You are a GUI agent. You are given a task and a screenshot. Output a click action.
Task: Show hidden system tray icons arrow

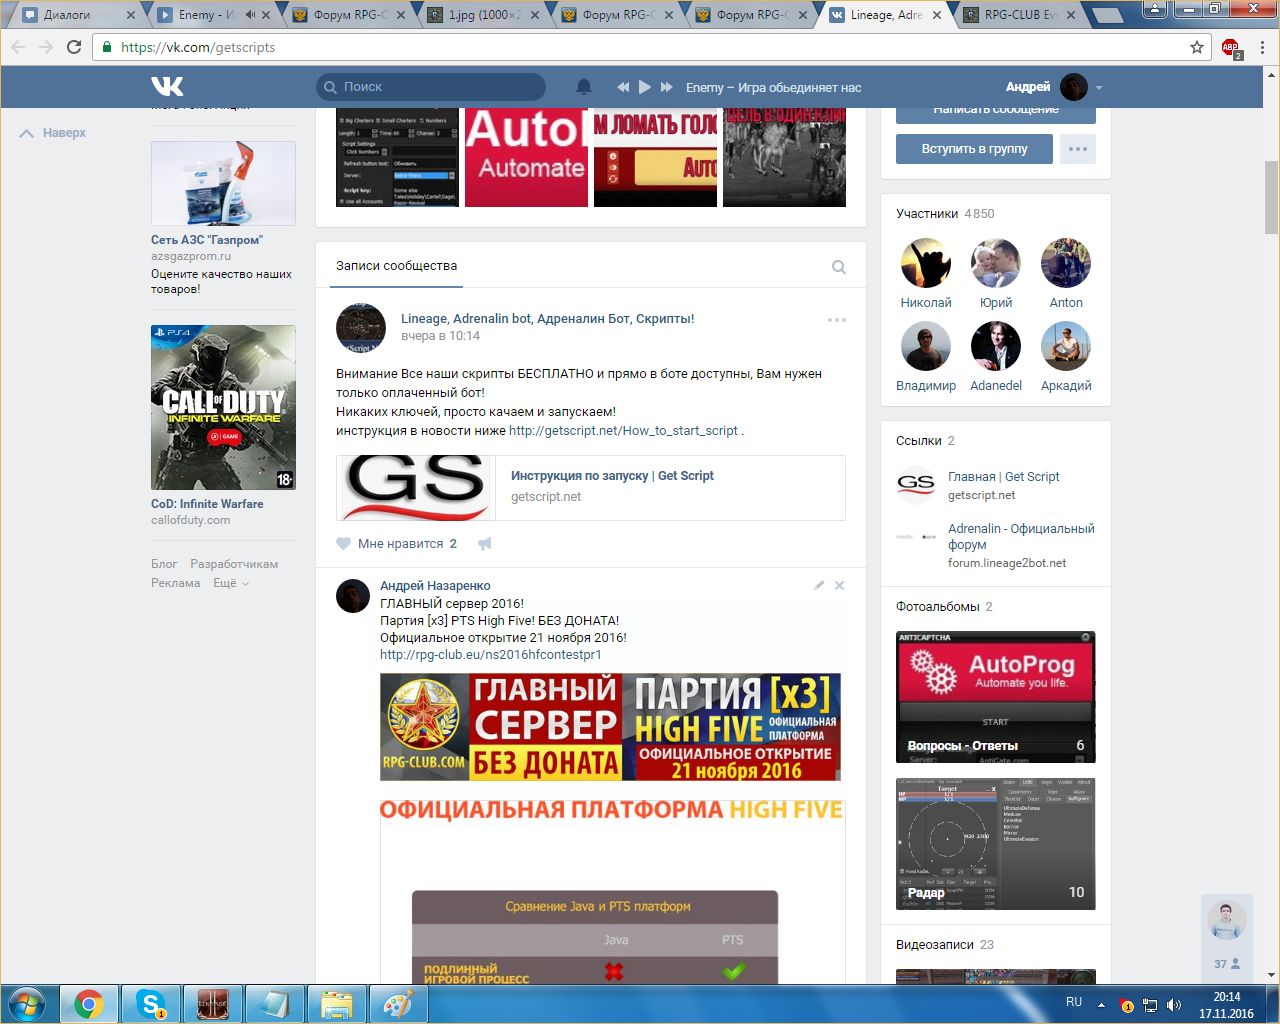tap(1101, 1005)
